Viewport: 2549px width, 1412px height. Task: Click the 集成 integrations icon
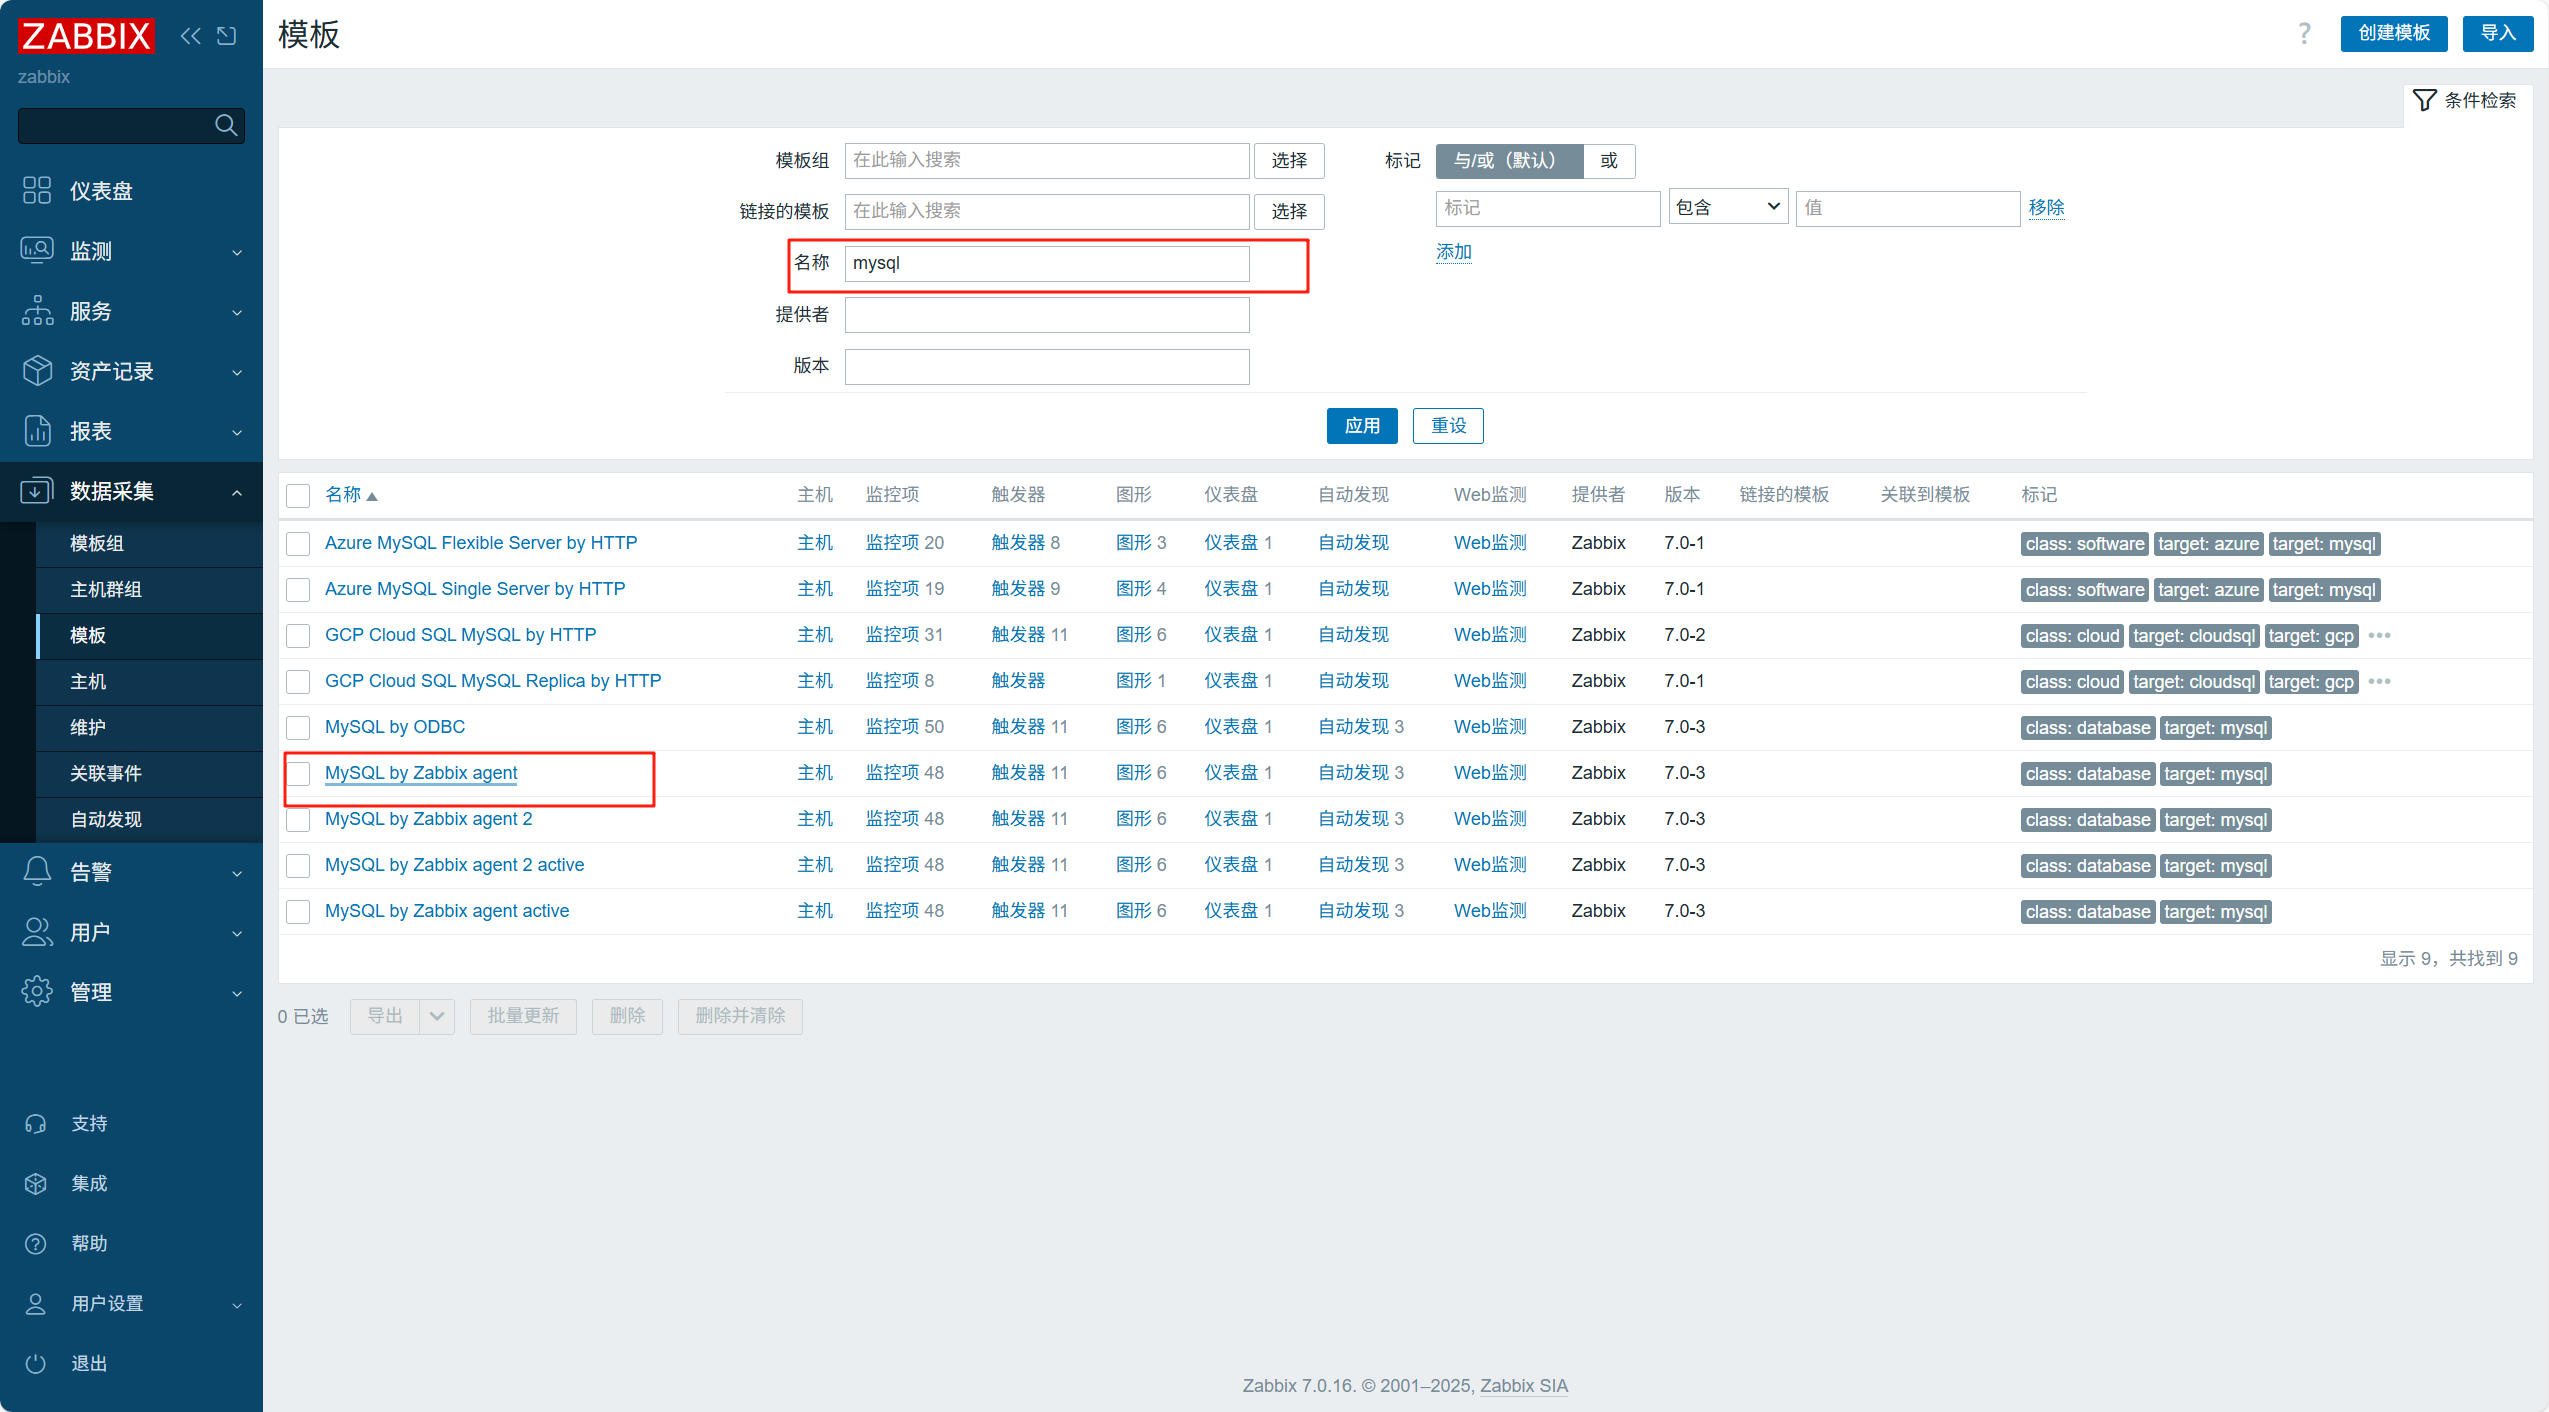[36, 1183]
